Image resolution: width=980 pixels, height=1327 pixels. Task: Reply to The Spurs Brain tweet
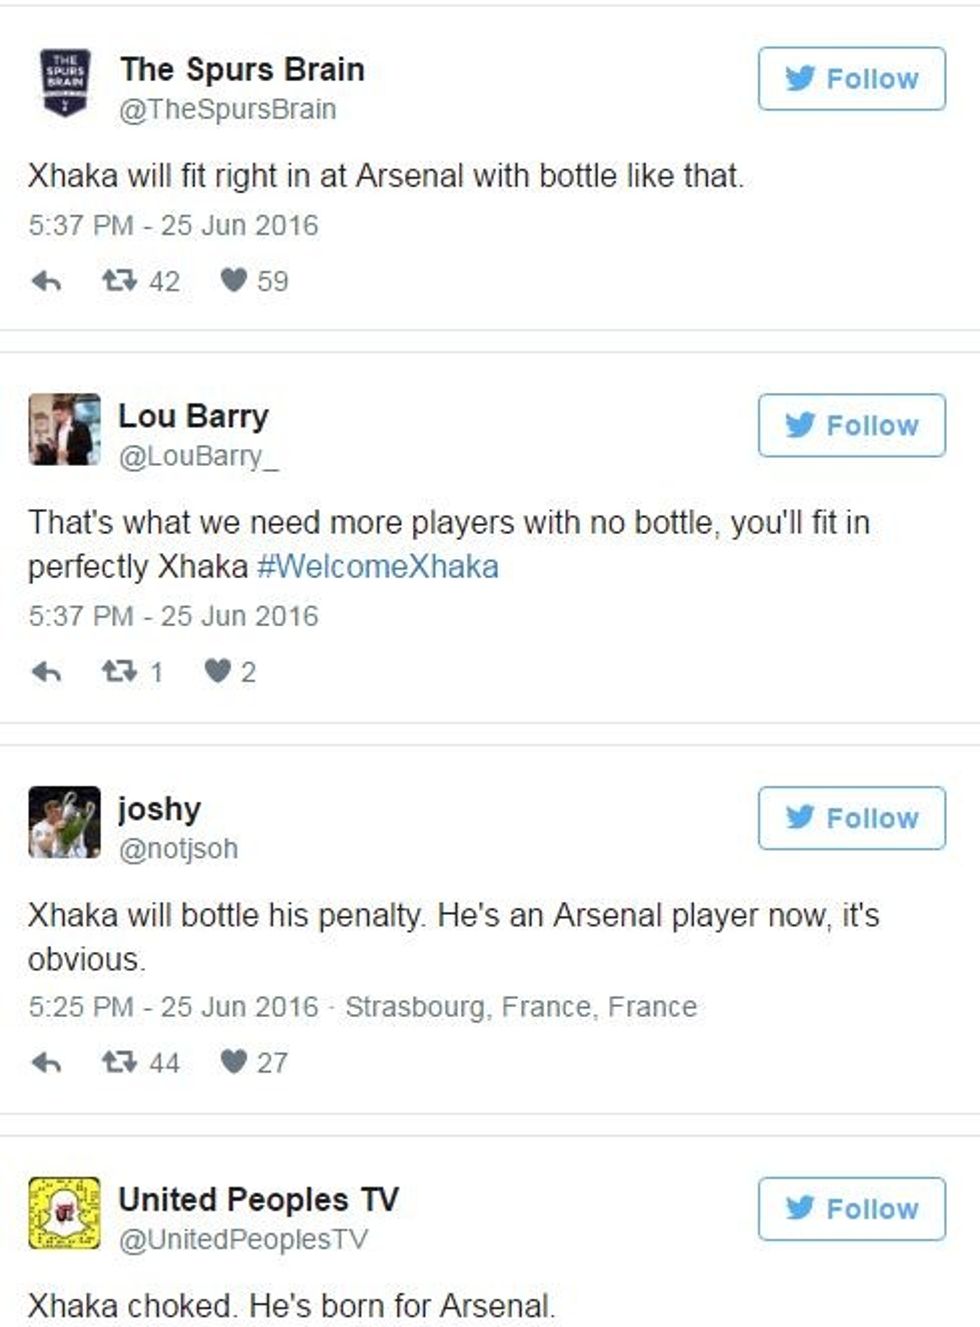point(46,281)
